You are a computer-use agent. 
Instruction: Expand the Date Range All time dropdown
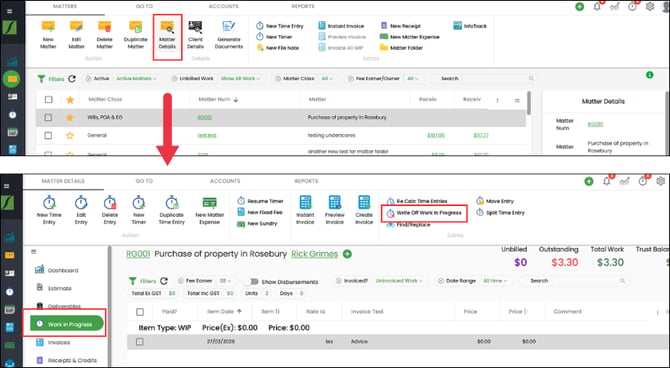(x=494, y=281)
